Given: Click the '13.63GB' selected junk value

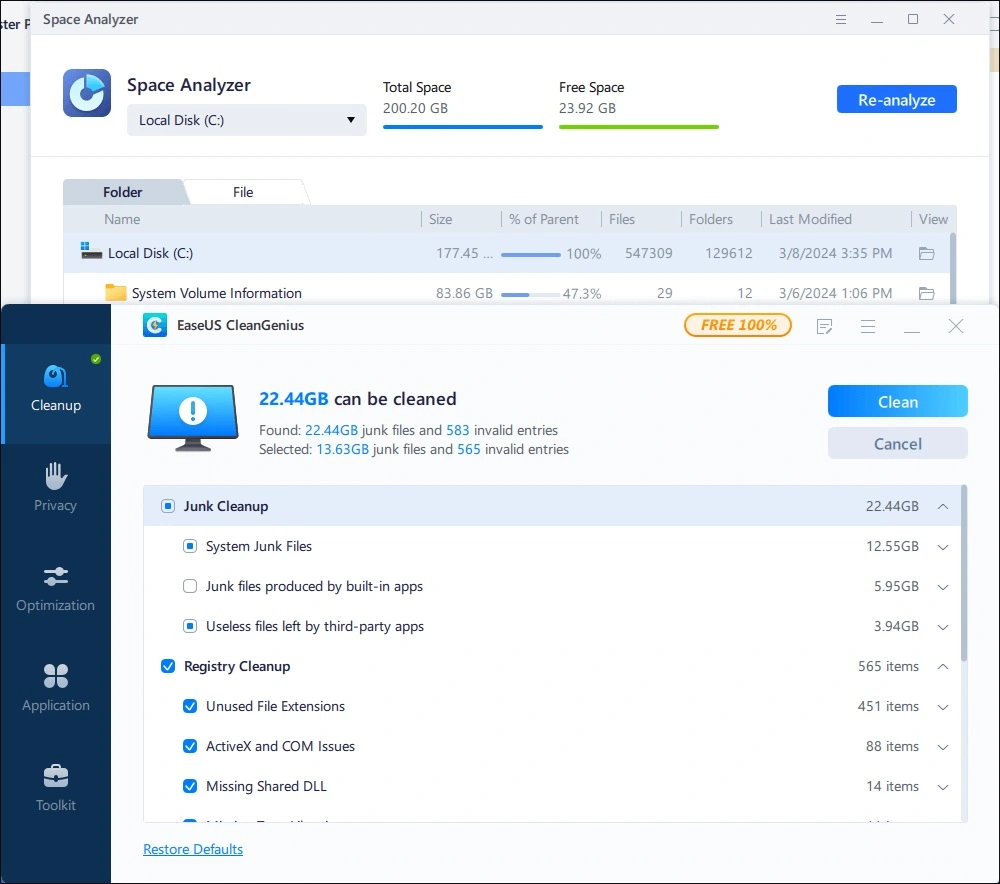Looking at the screenshot, I should pyautogui.click(x=342, y=450).
